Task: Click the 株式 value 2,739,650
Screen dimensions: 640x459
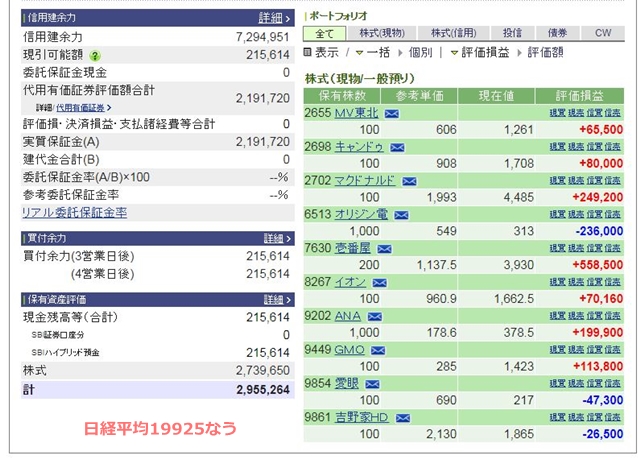Action: tap(262, 370)
